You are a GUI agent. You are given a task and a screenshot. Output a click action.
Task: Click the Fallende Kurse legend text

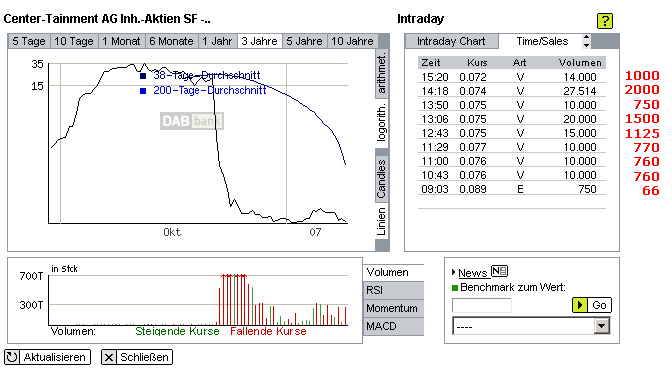tap(268, 331)
